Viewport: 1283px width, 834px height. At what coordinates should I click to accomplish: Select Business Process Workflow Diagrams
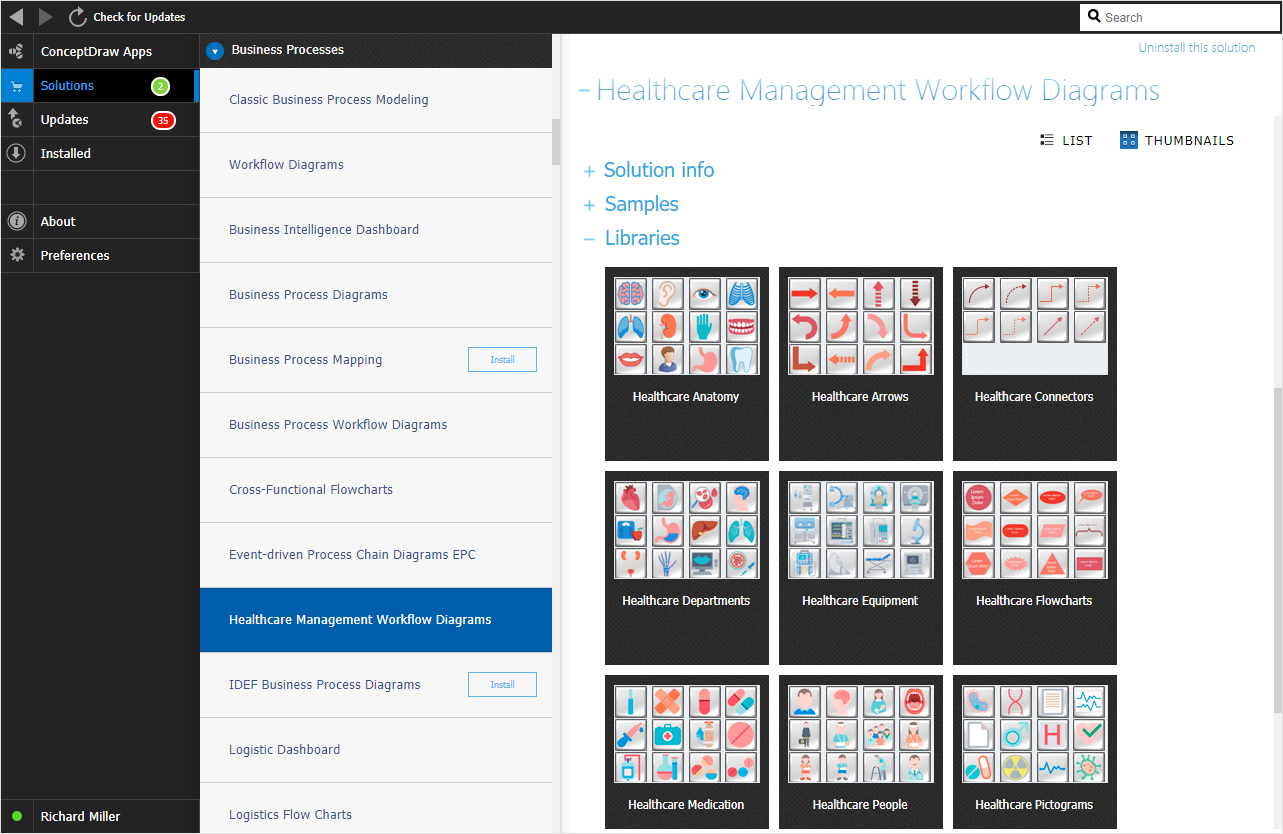click(x=376, y=425)
